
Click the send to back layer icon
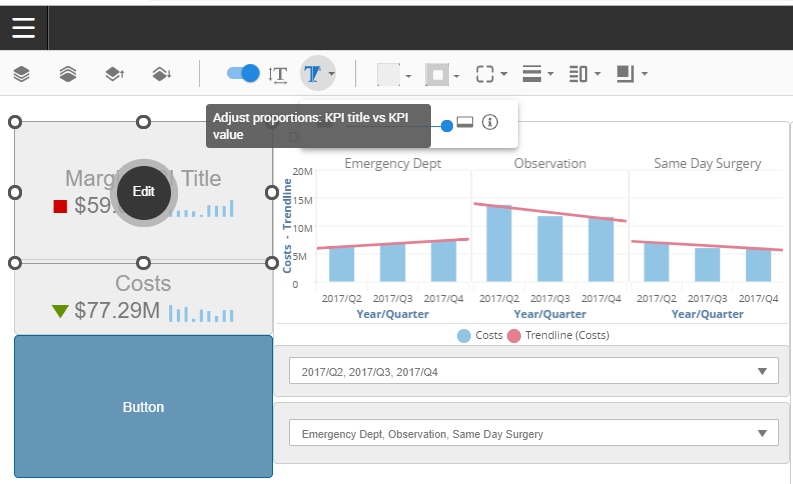(x=68, y=74)
